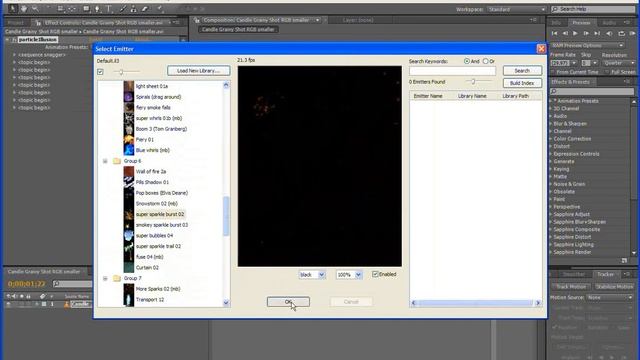
Task: Step back one frame in Preview panel
Action: pos(565,33)
